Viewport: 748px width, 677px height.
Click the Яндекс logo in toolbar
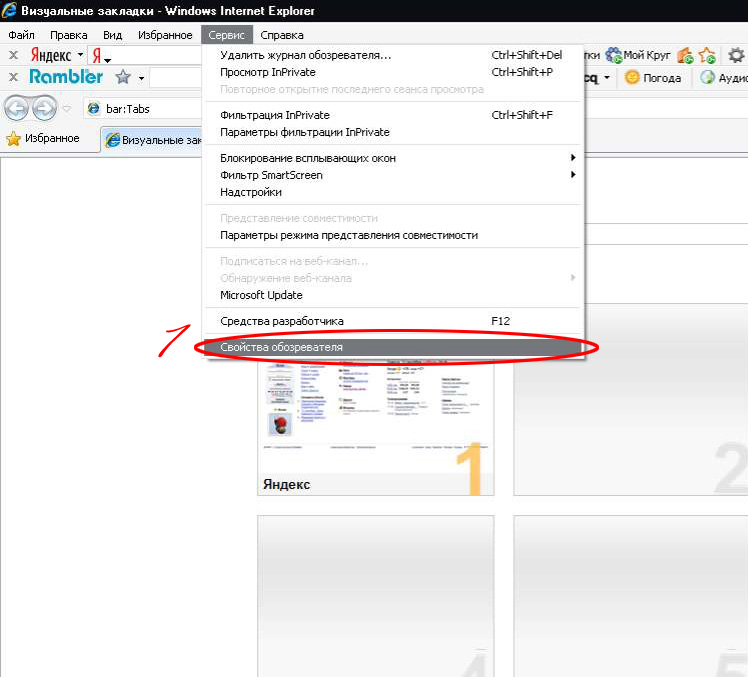tap(51, 55)
